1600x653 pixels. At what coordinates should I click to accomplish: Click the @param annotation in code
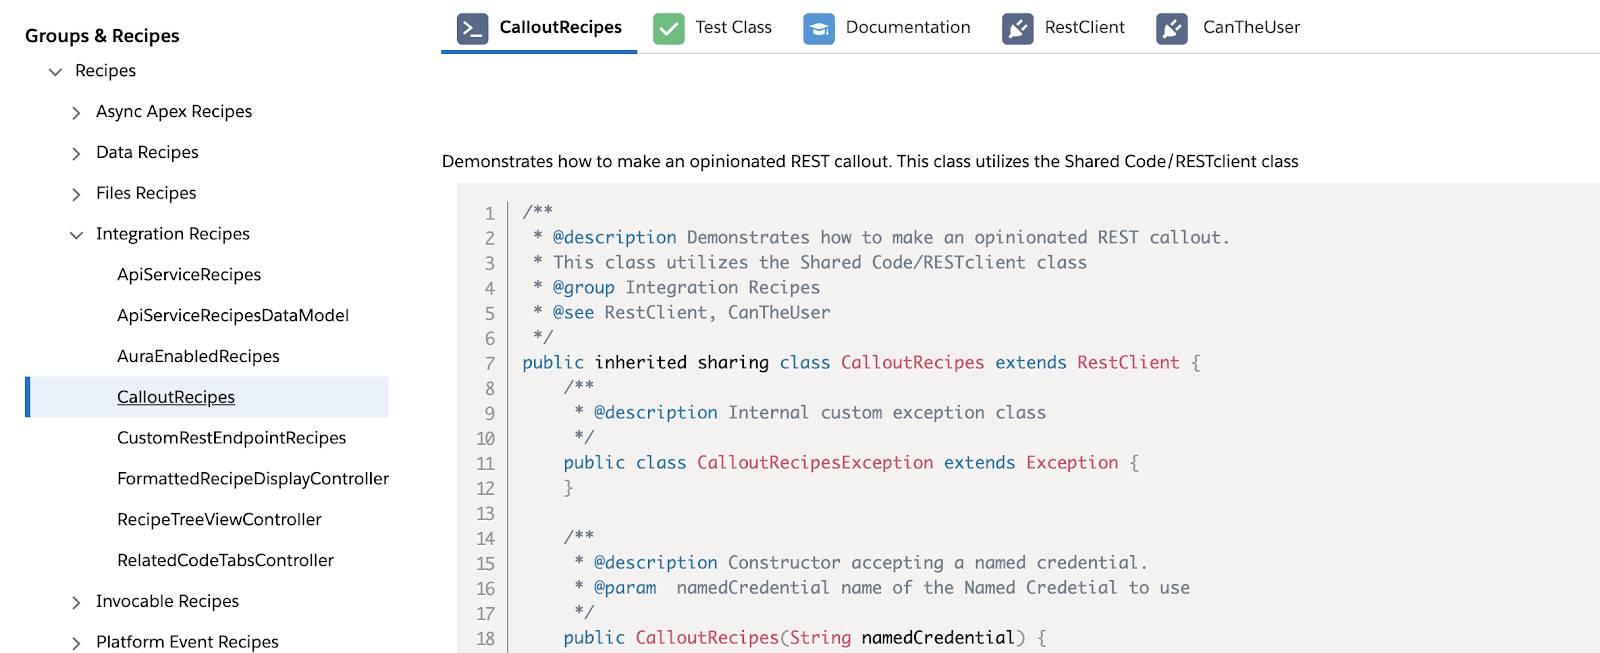click(625, 588)
